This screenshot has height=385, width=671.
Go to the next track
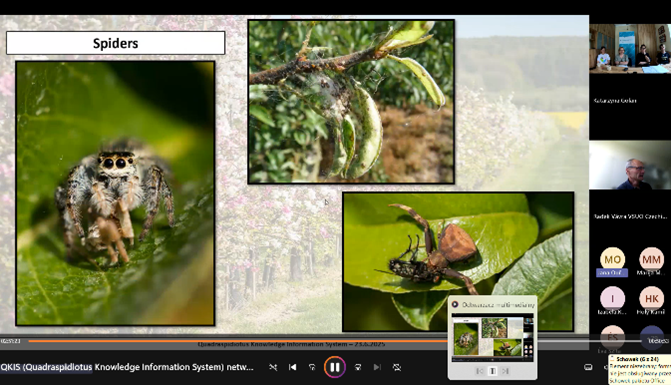pos(377,367)
